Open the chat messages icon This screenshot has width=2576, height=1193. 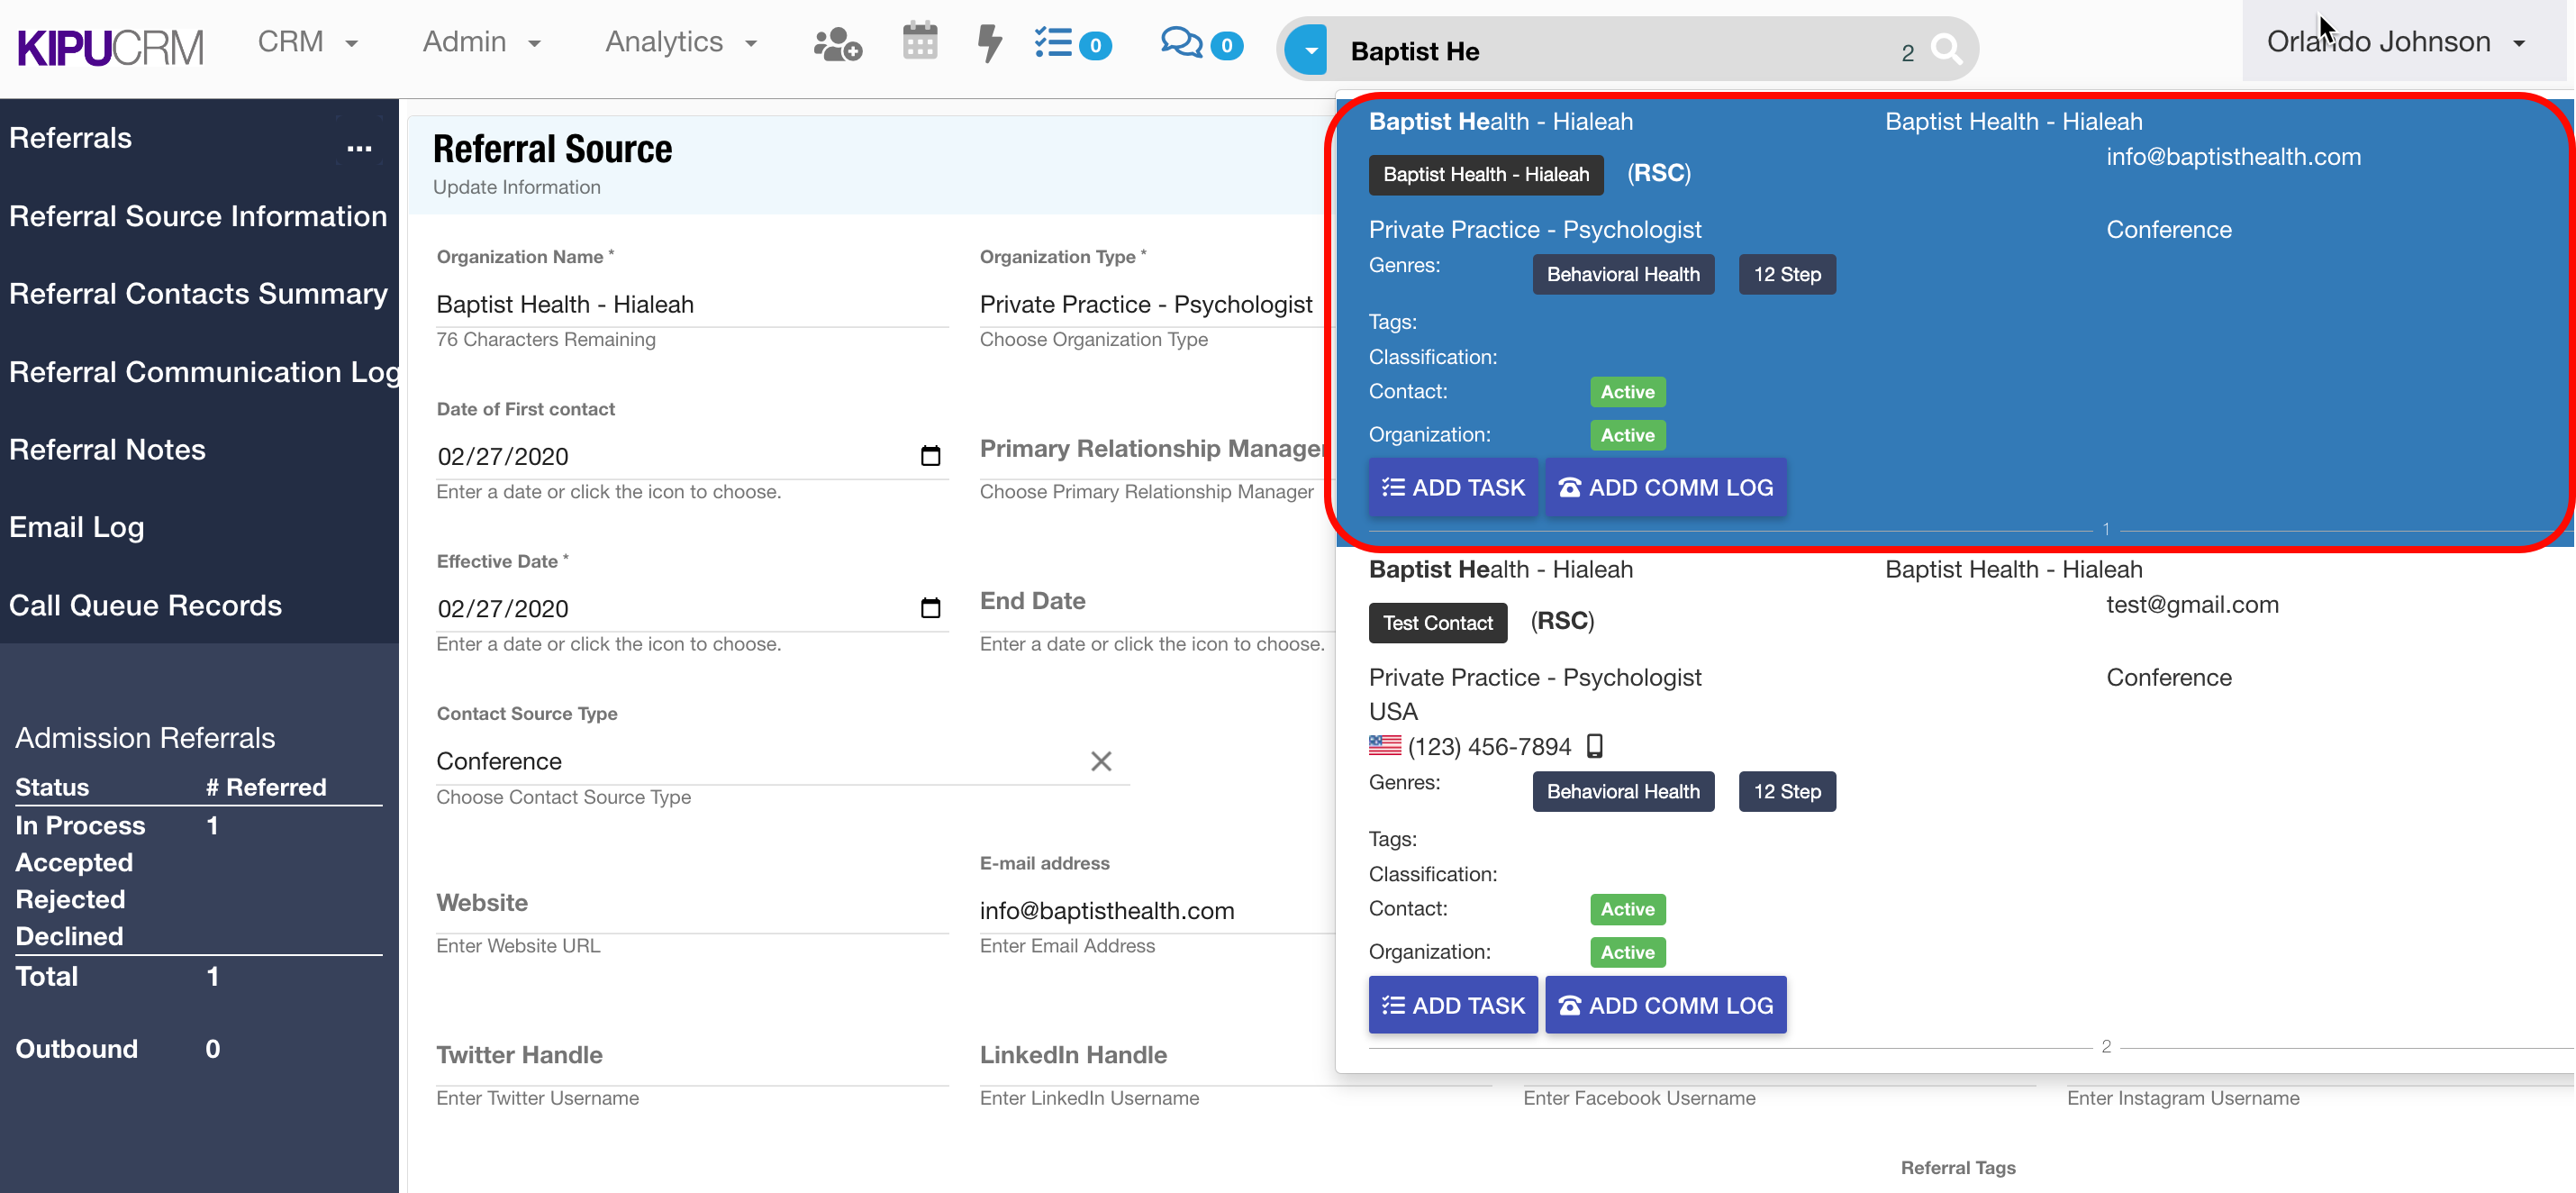coord(1199,44)
